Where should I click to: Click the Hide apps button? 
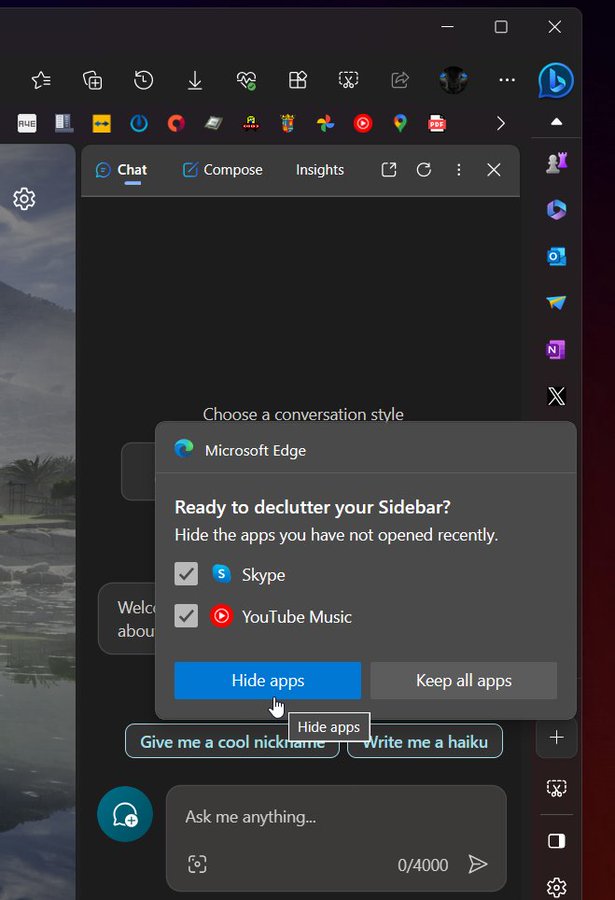click(267, 680)
